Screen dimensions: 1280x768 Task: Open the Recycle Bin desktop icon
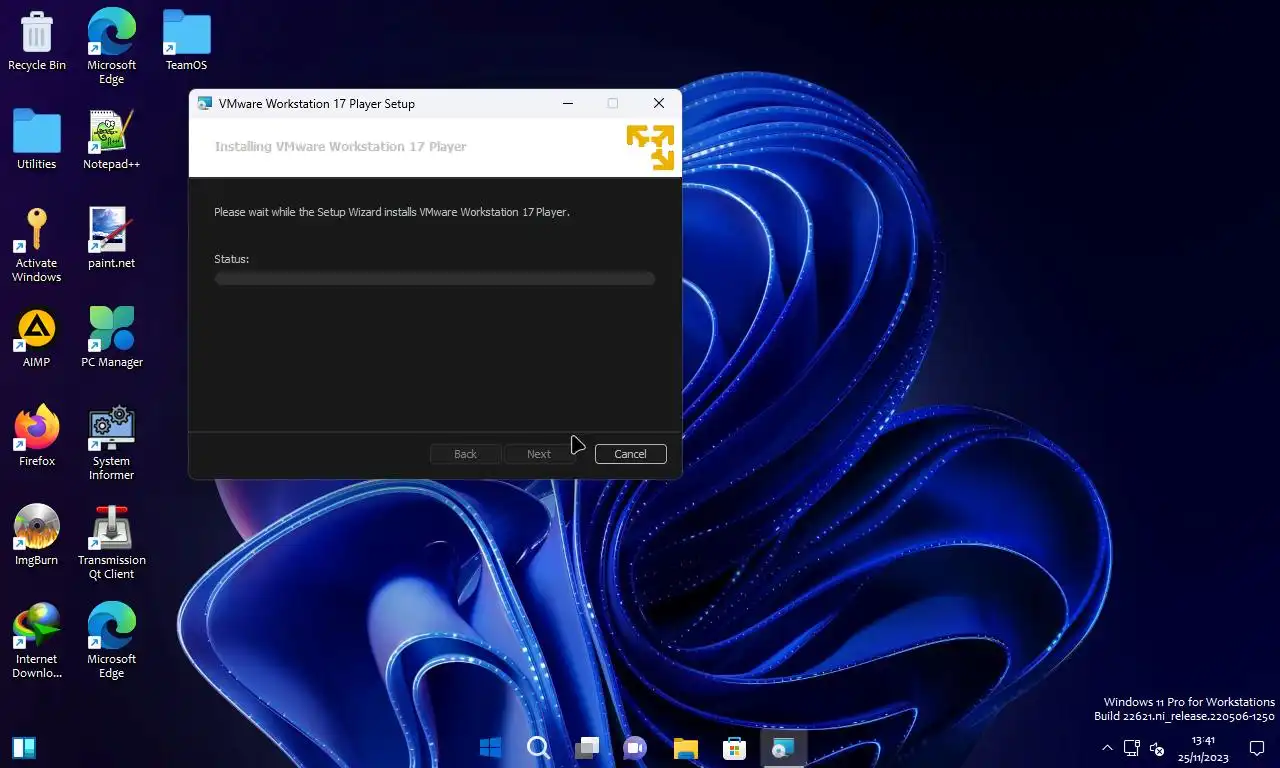37,41
